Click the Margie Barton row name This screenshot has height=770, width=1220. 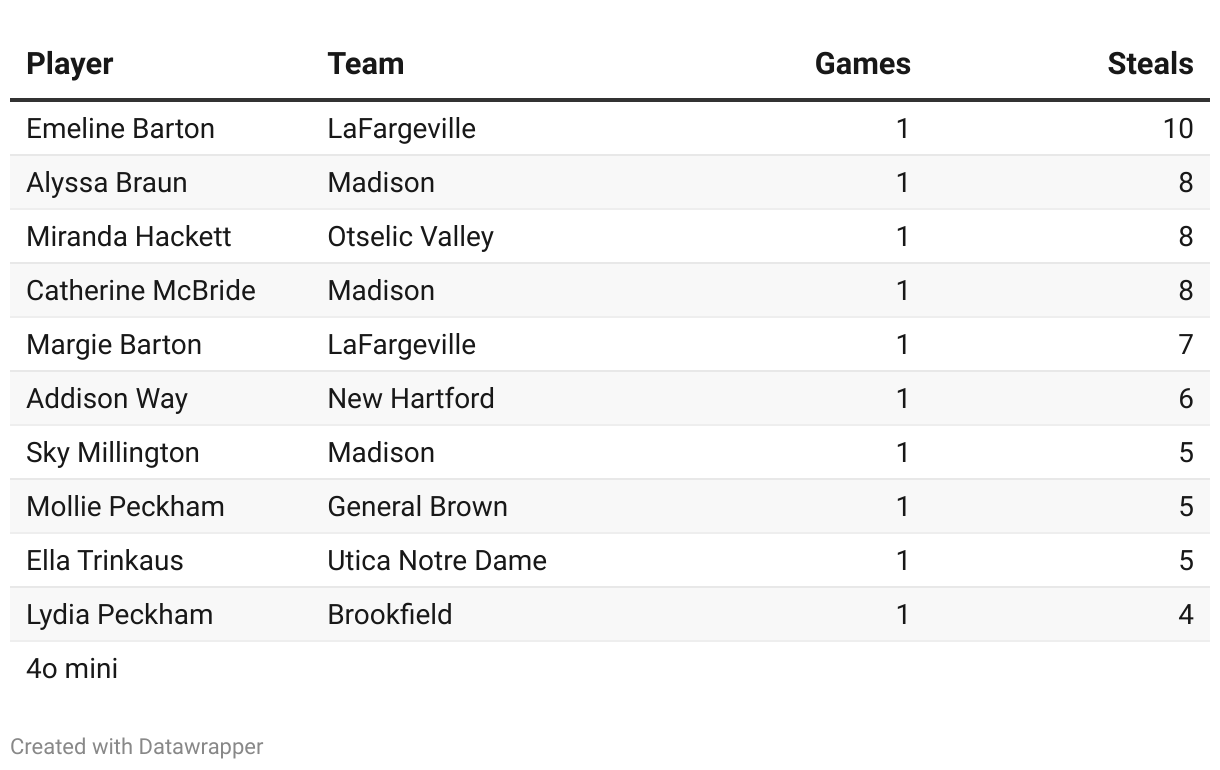[x=114, y=345]
